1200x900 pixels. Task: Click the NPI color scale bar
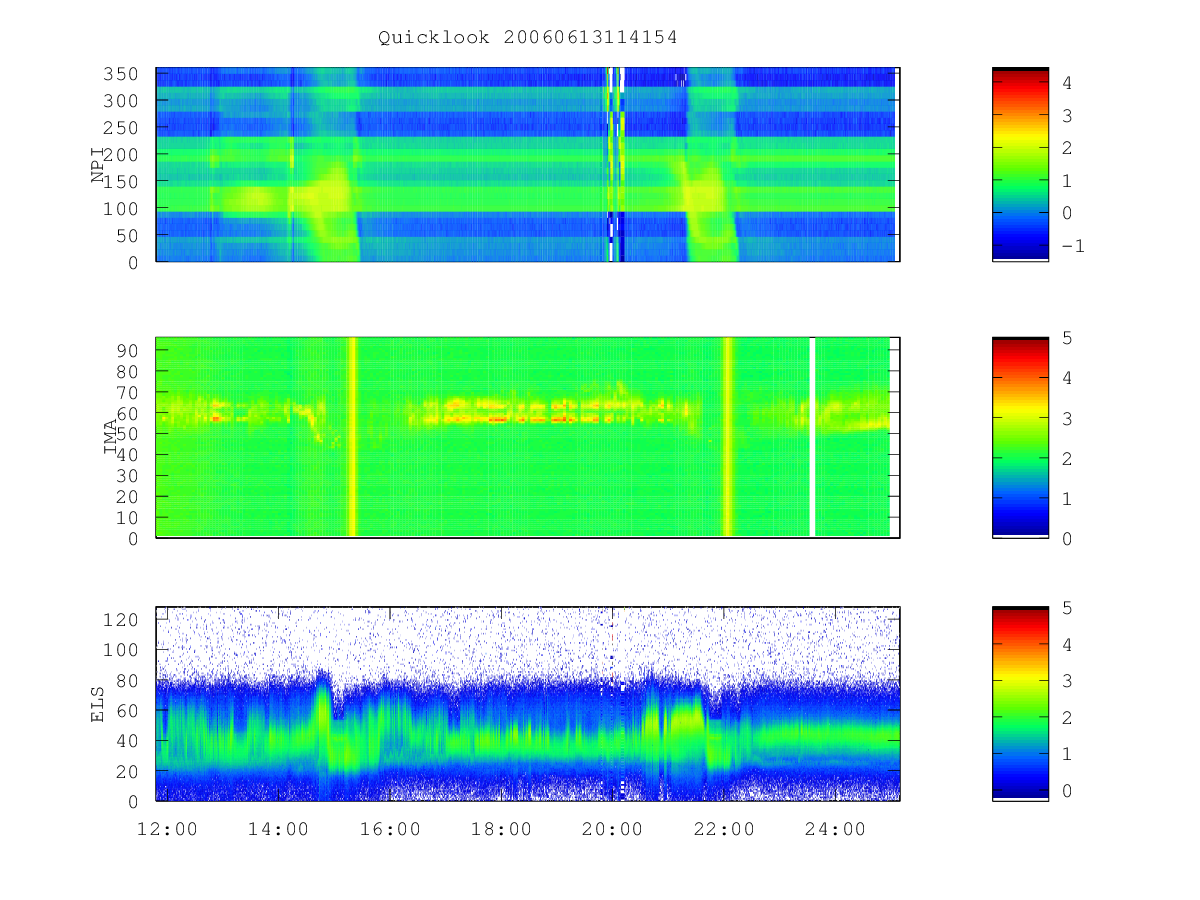coord(1020,165)
